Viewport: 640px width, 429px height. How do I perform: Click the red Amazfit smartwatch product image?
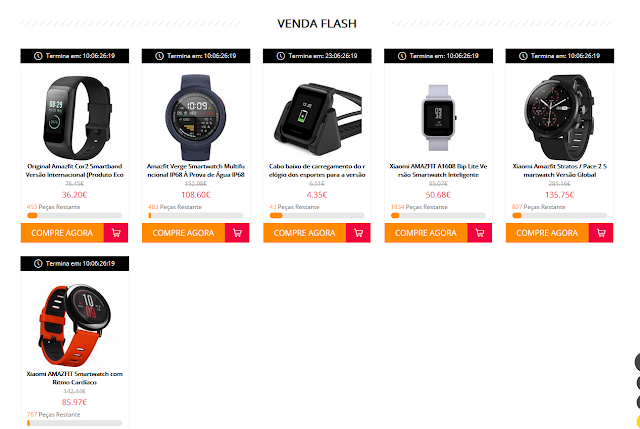pyautogui.click(x=75, y=325)
